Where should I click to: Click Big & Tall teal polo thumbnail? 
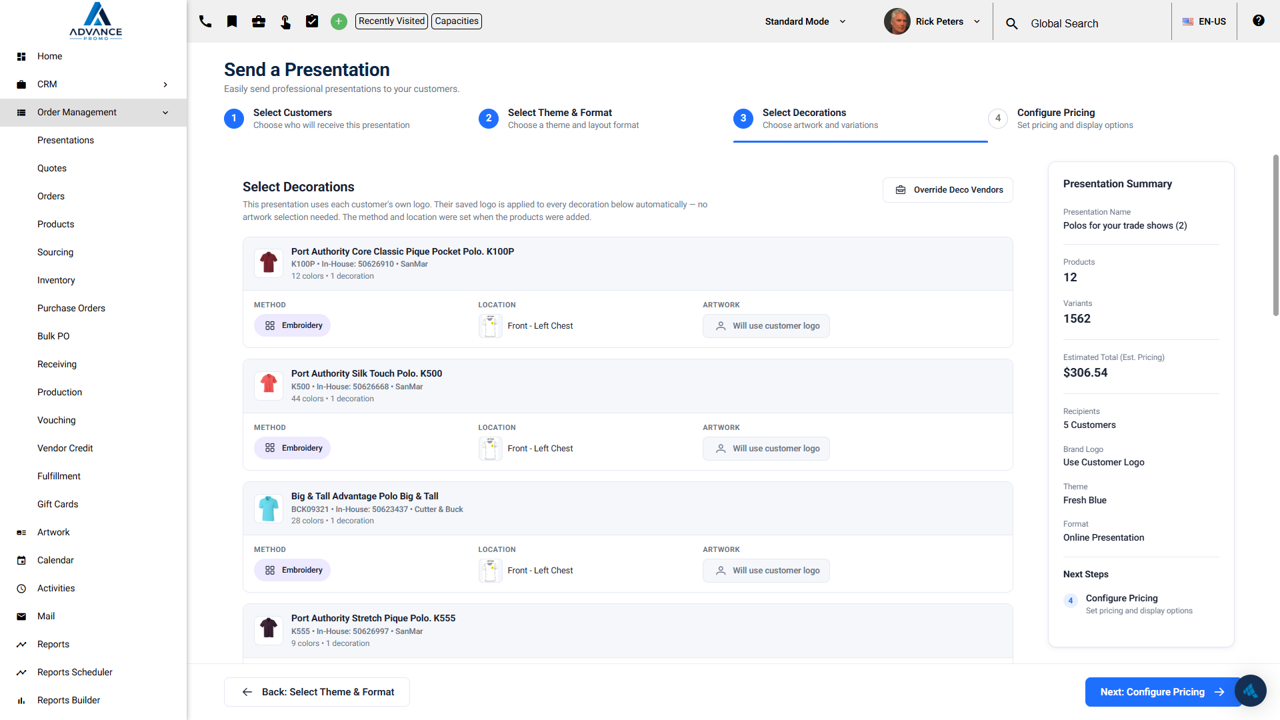(x=268, y=508)
